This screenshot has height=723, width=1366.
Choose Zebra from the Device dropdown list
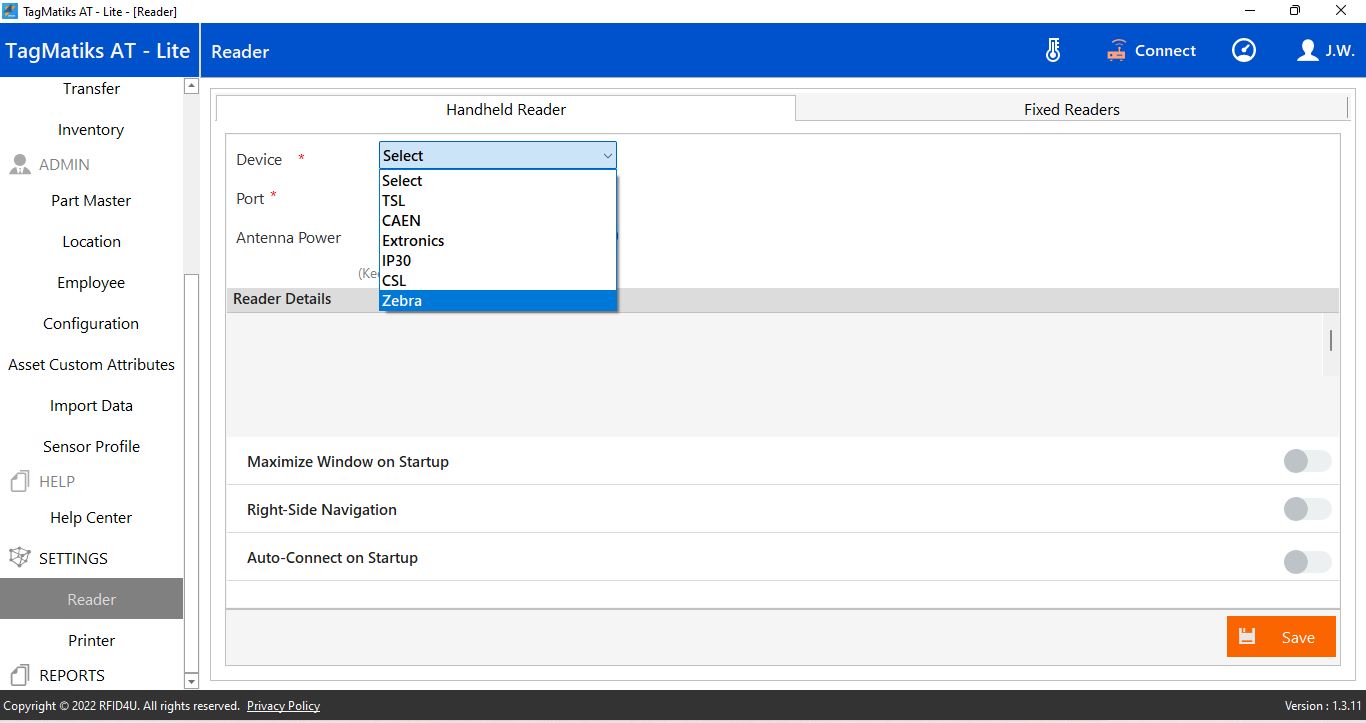click(x=497, y=301)
